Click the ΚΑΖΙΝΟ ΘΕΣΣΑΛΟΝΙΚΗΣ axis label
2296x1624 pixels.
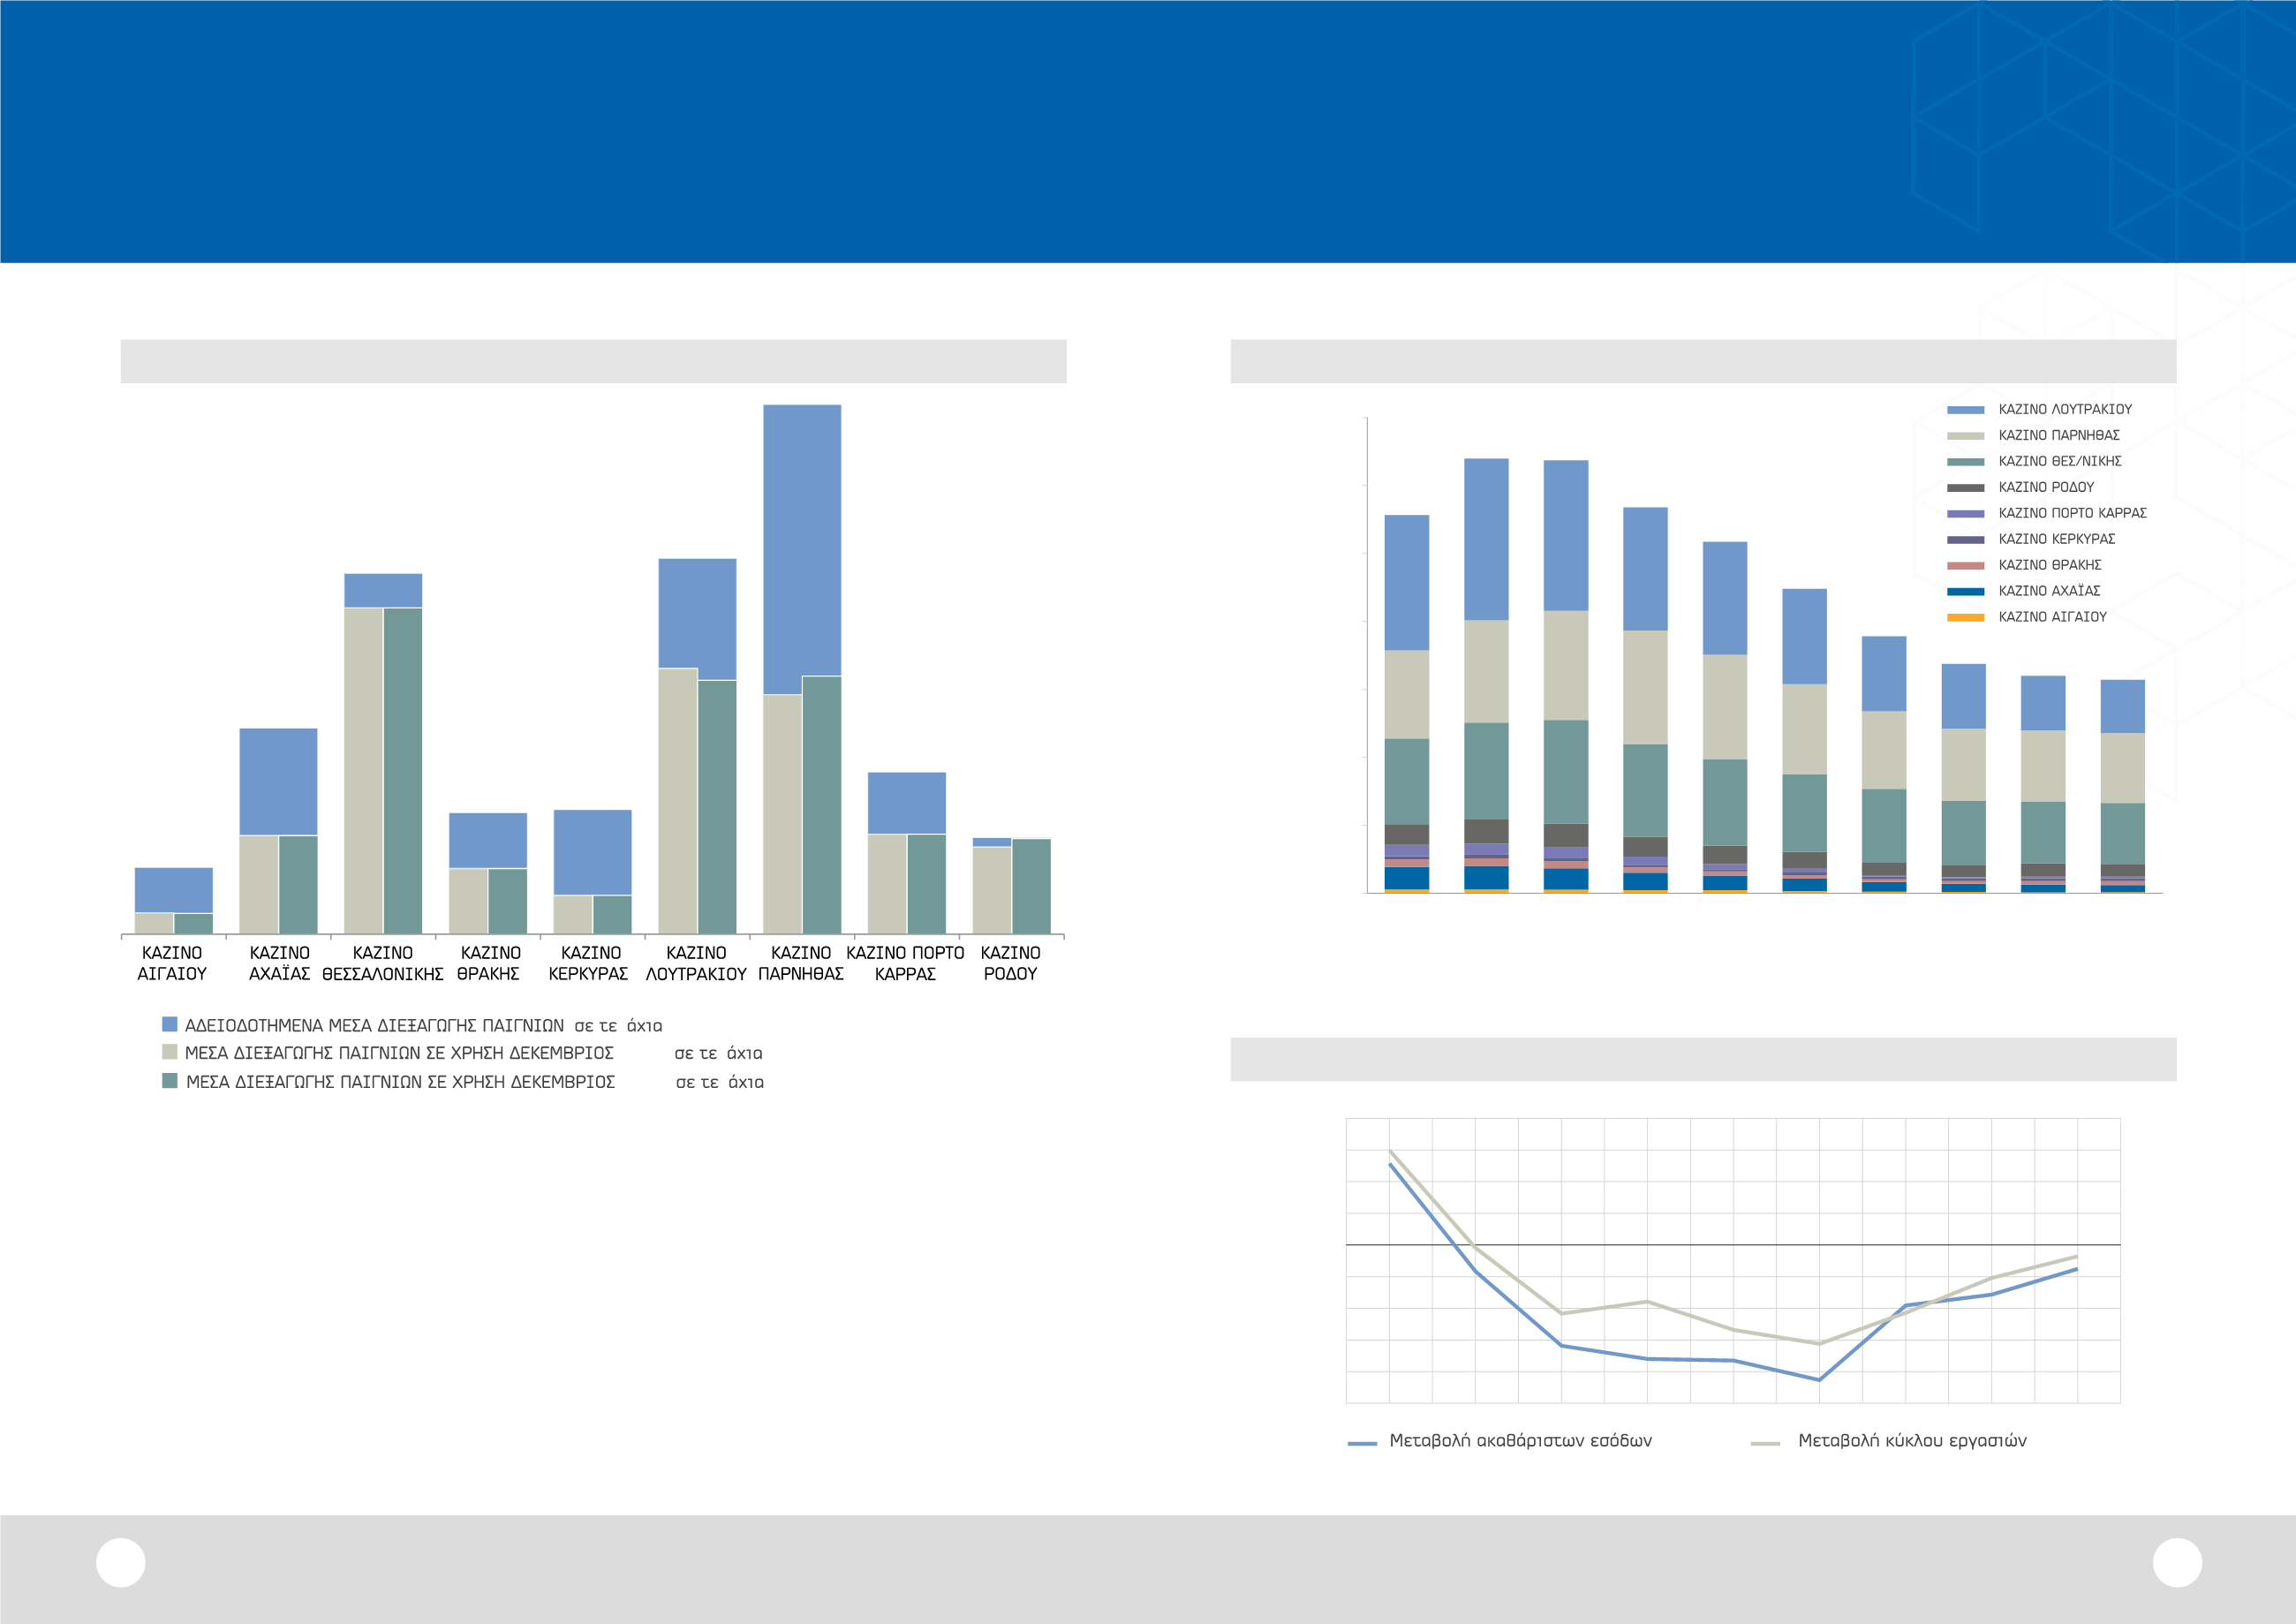(383, 964)
